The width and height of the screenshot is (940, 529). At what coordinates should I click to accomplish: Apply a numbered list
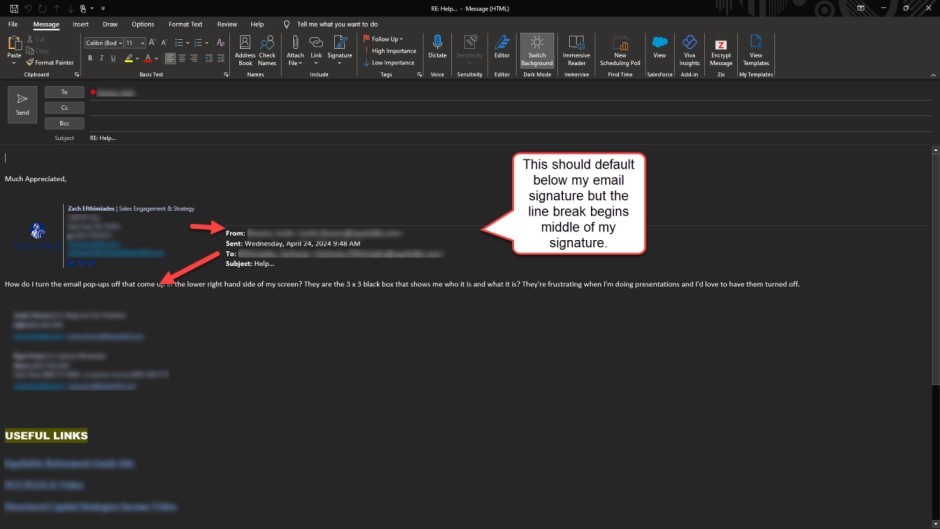pyautogui.click(x=198, y=43)
